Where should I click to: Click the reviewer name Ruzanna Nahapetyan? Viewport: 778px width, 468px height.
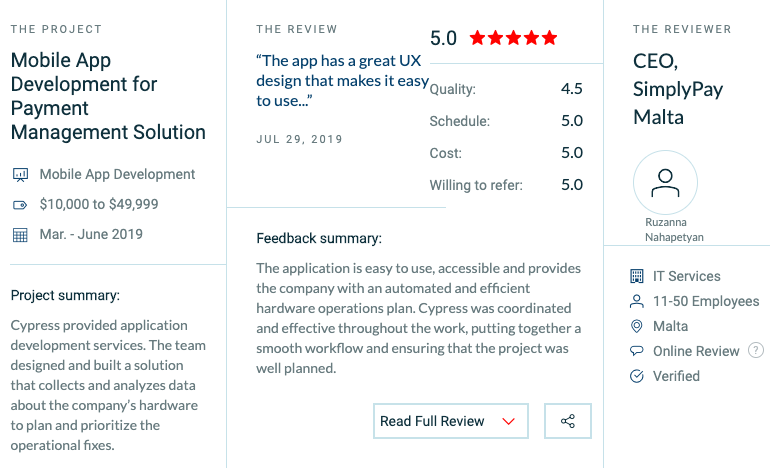[665, 229]
